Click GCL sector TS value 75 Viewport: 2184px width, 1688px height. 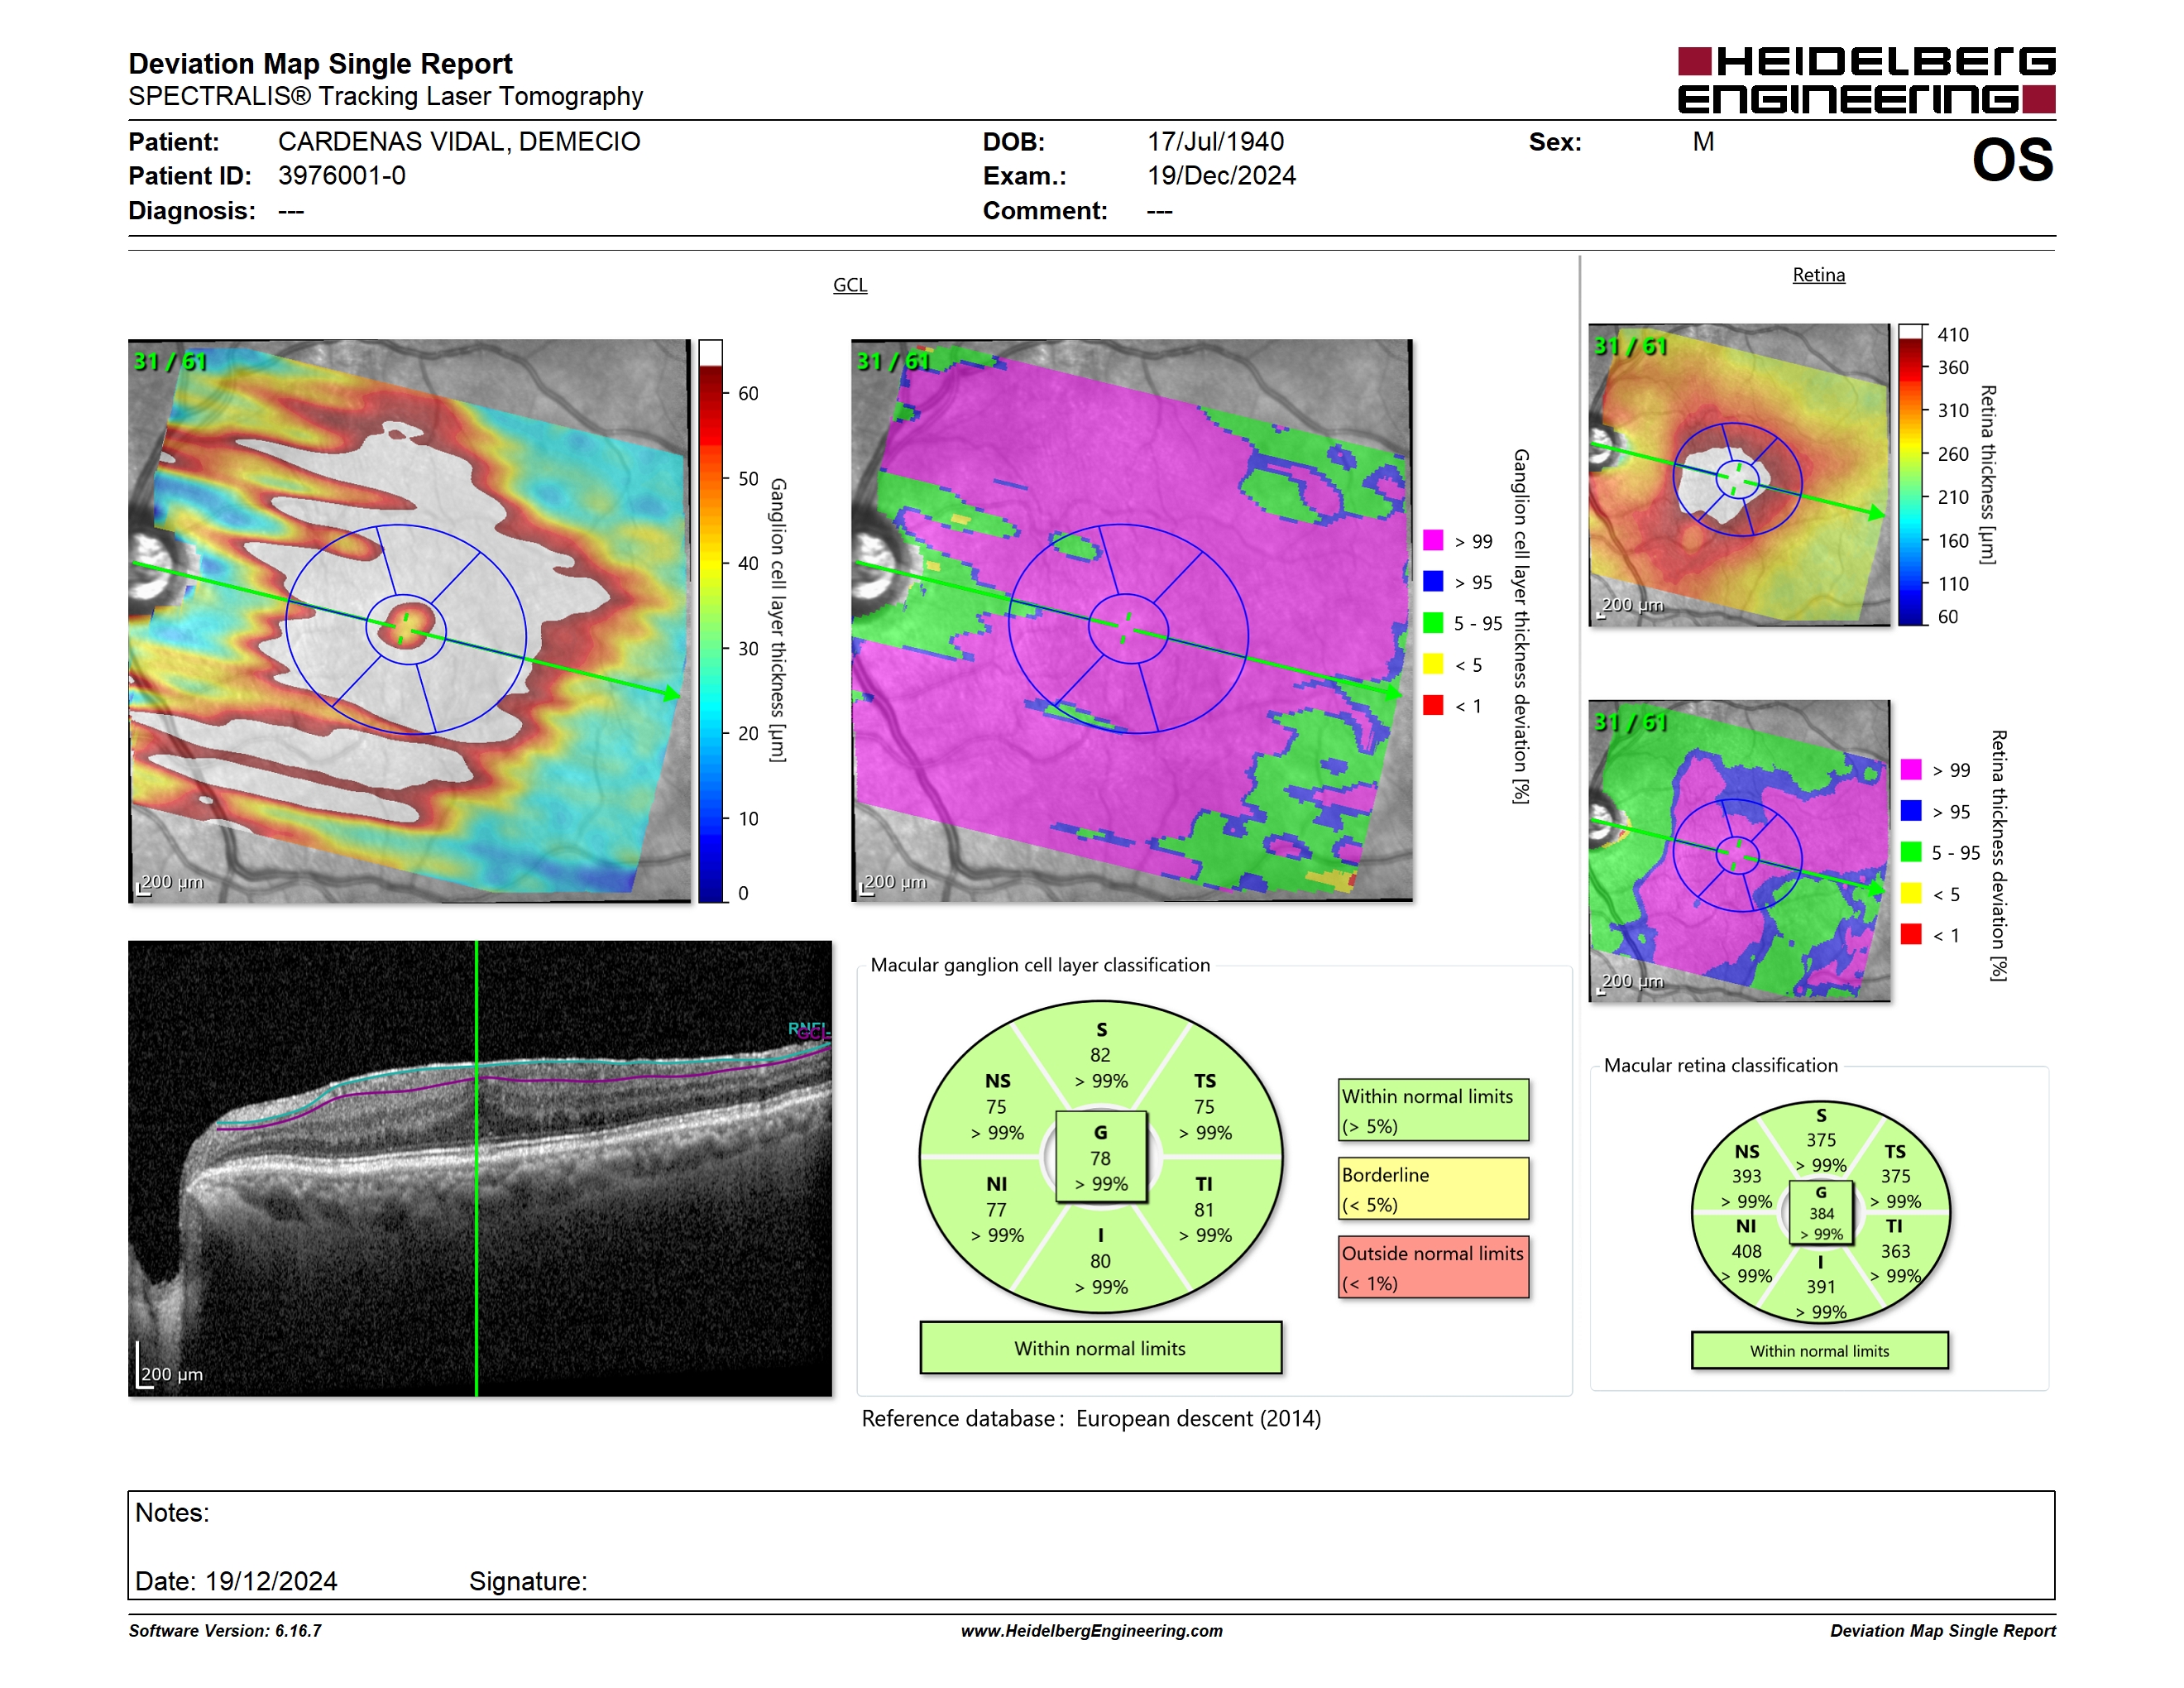[1204, 1107]
